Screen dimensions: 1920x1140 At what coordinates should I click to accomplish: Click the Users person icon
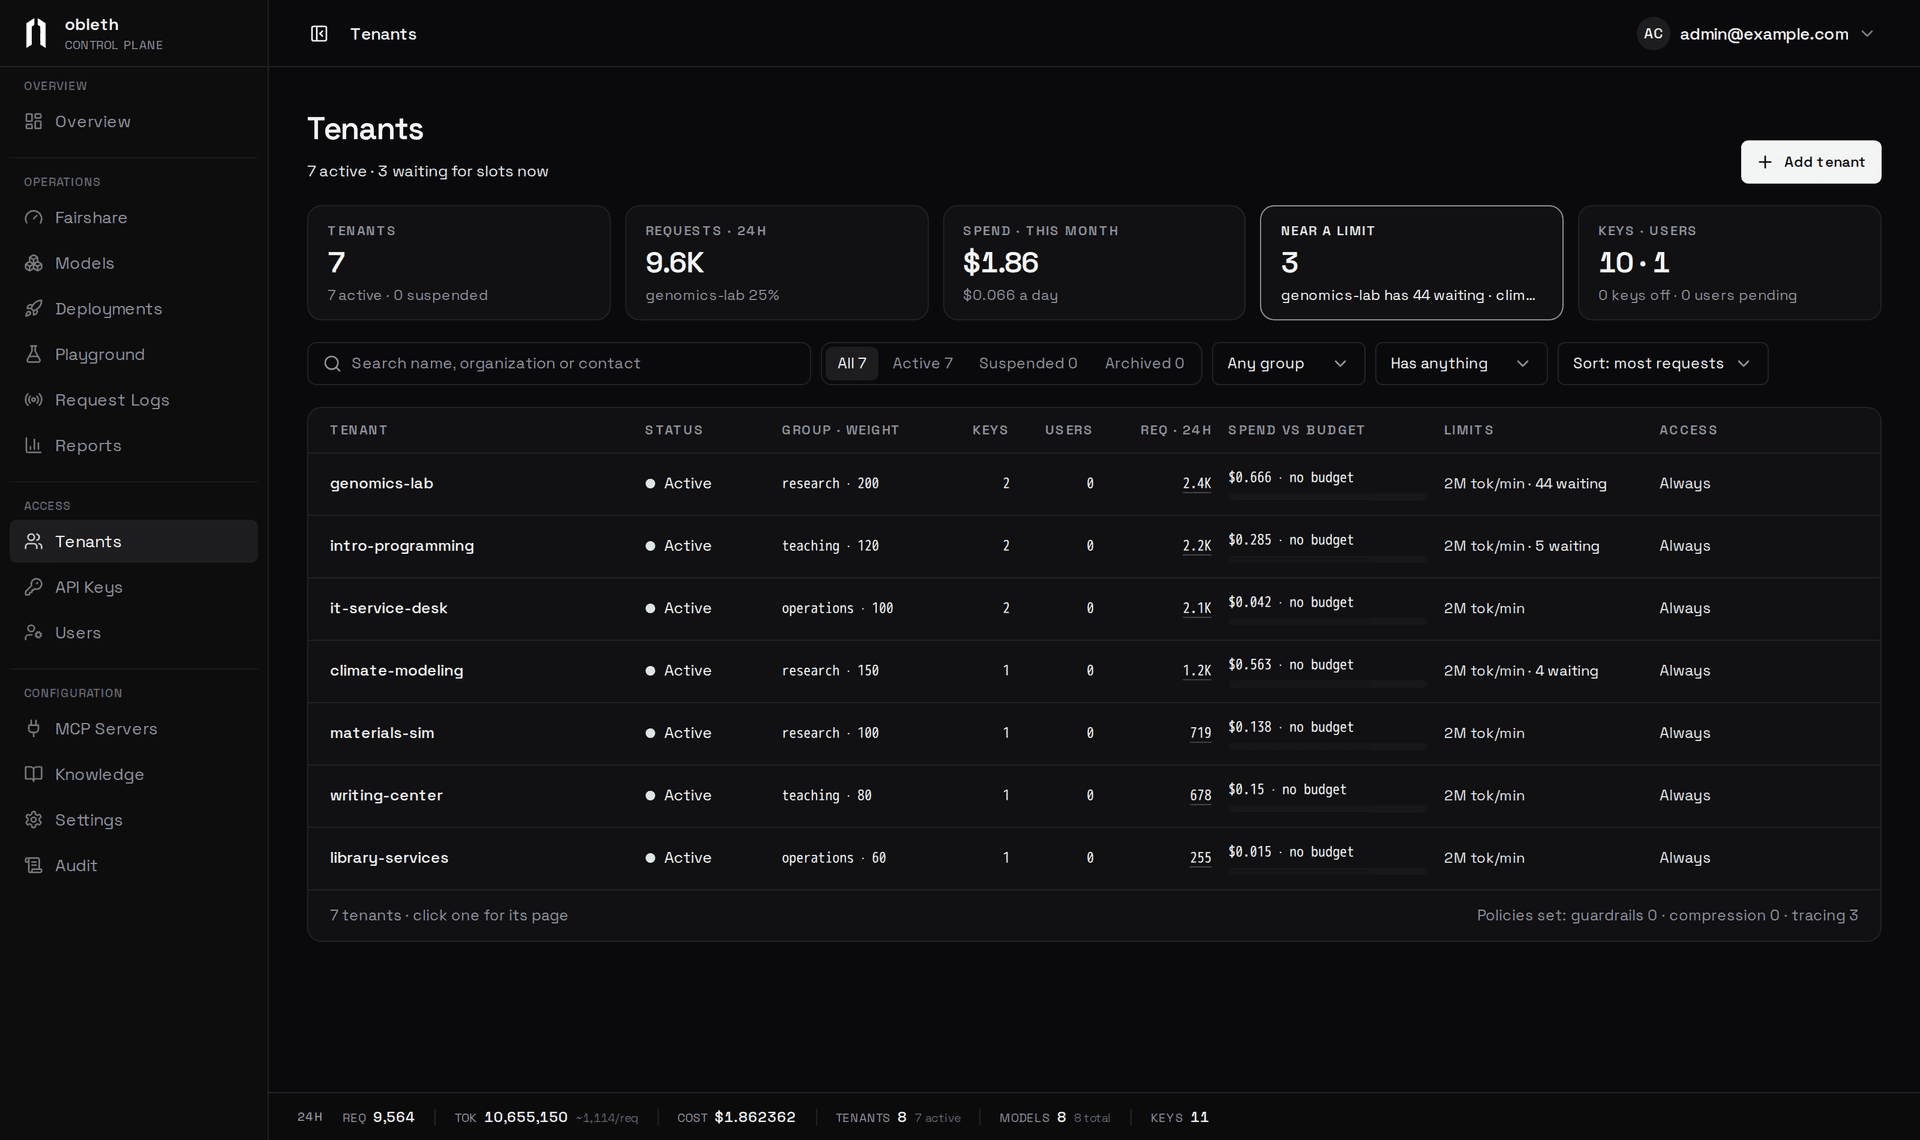pyautogui.click(x=34, y=632)
